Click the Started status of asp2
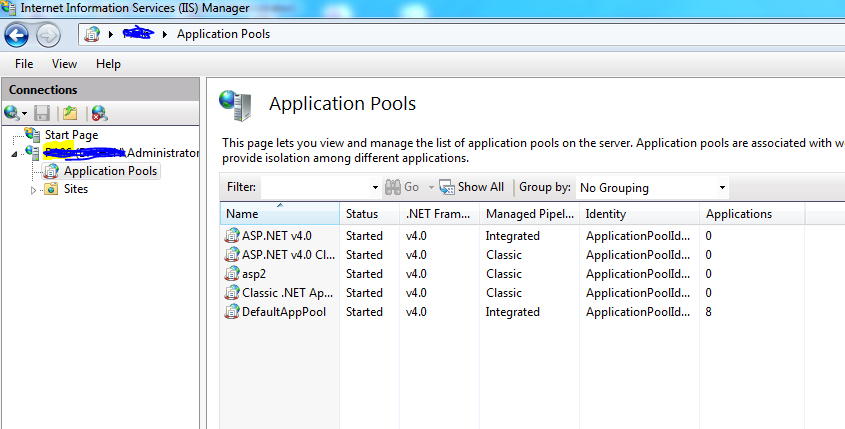 [x=364, y=274]
